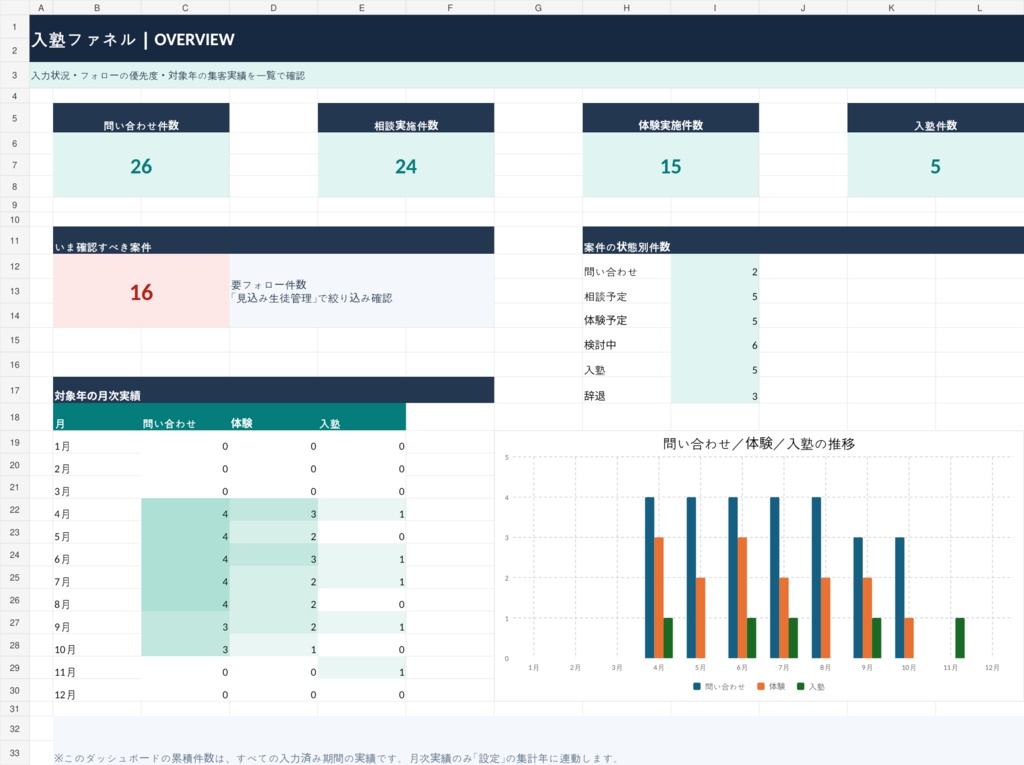Image resolution: width=1024 pixels, height=765 pixels.
Task: Click the 4月 問い合わせ value cell
Action: [x=185, y=510]
